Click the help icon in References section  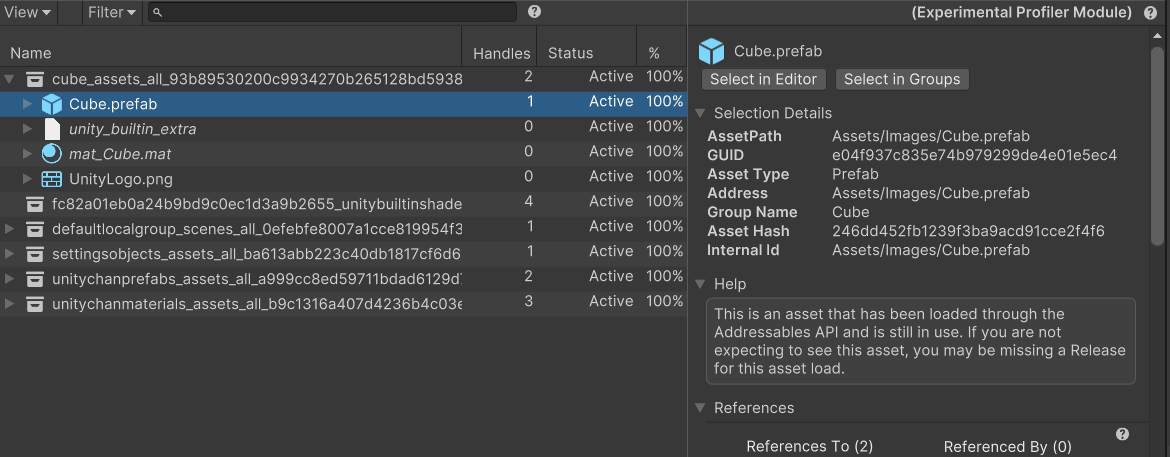pos(1122,434)
